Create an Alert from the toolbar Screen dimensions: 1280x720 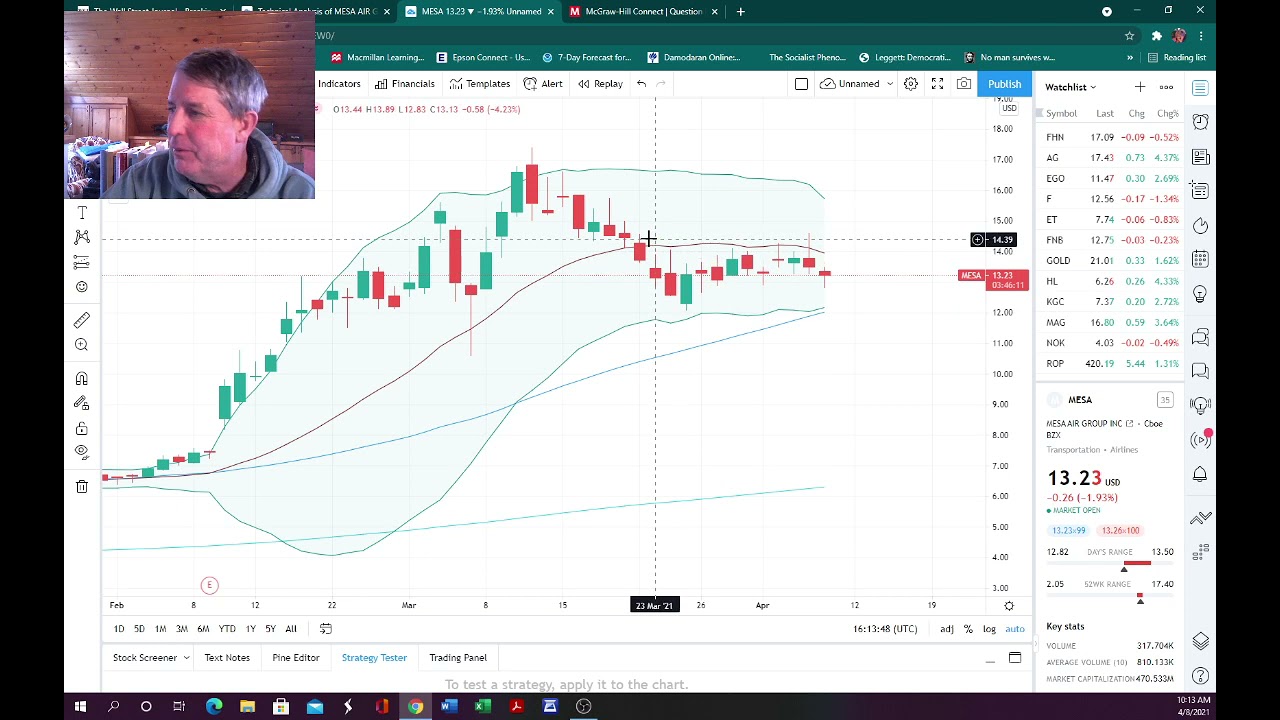(x=543, y=84)
